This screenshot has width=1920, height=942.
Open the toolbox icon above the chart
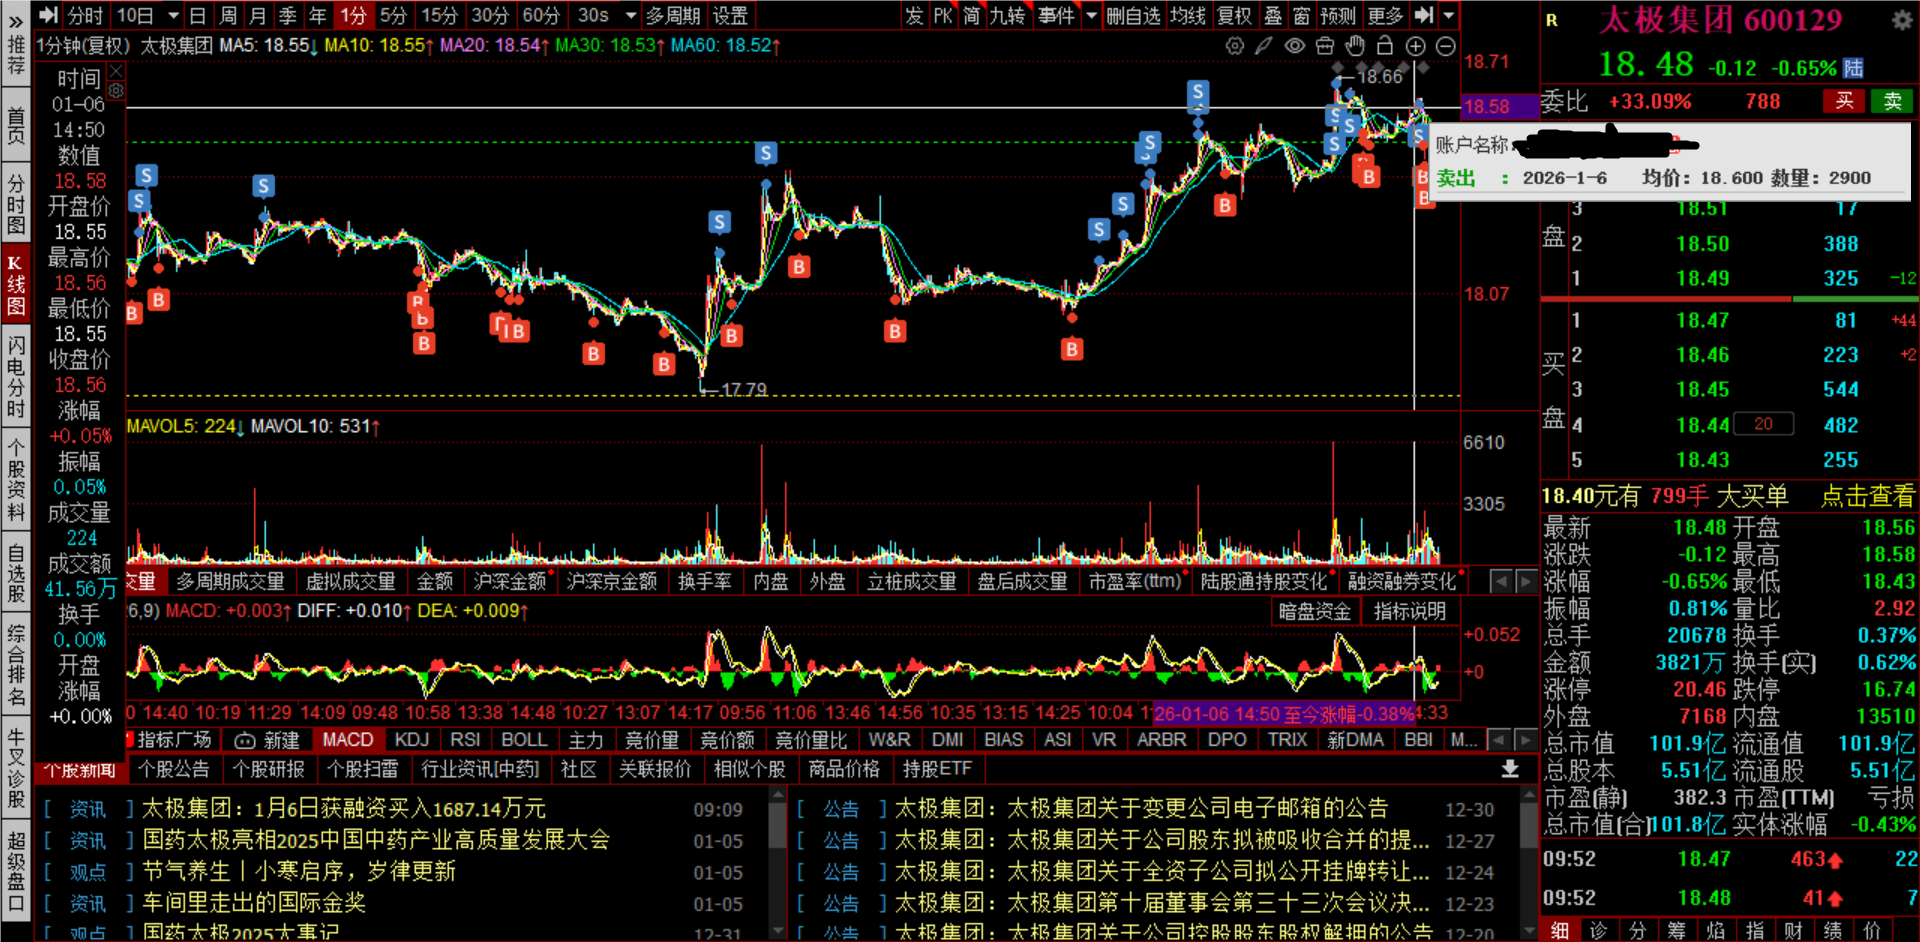[1325, 46]
